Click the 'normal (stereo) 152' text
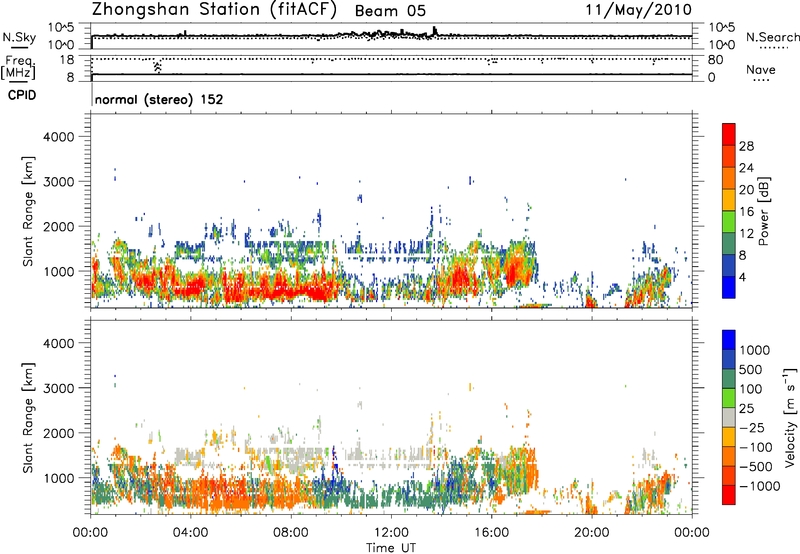This screenshot has height=554, width=800. [x=159, y=99]
